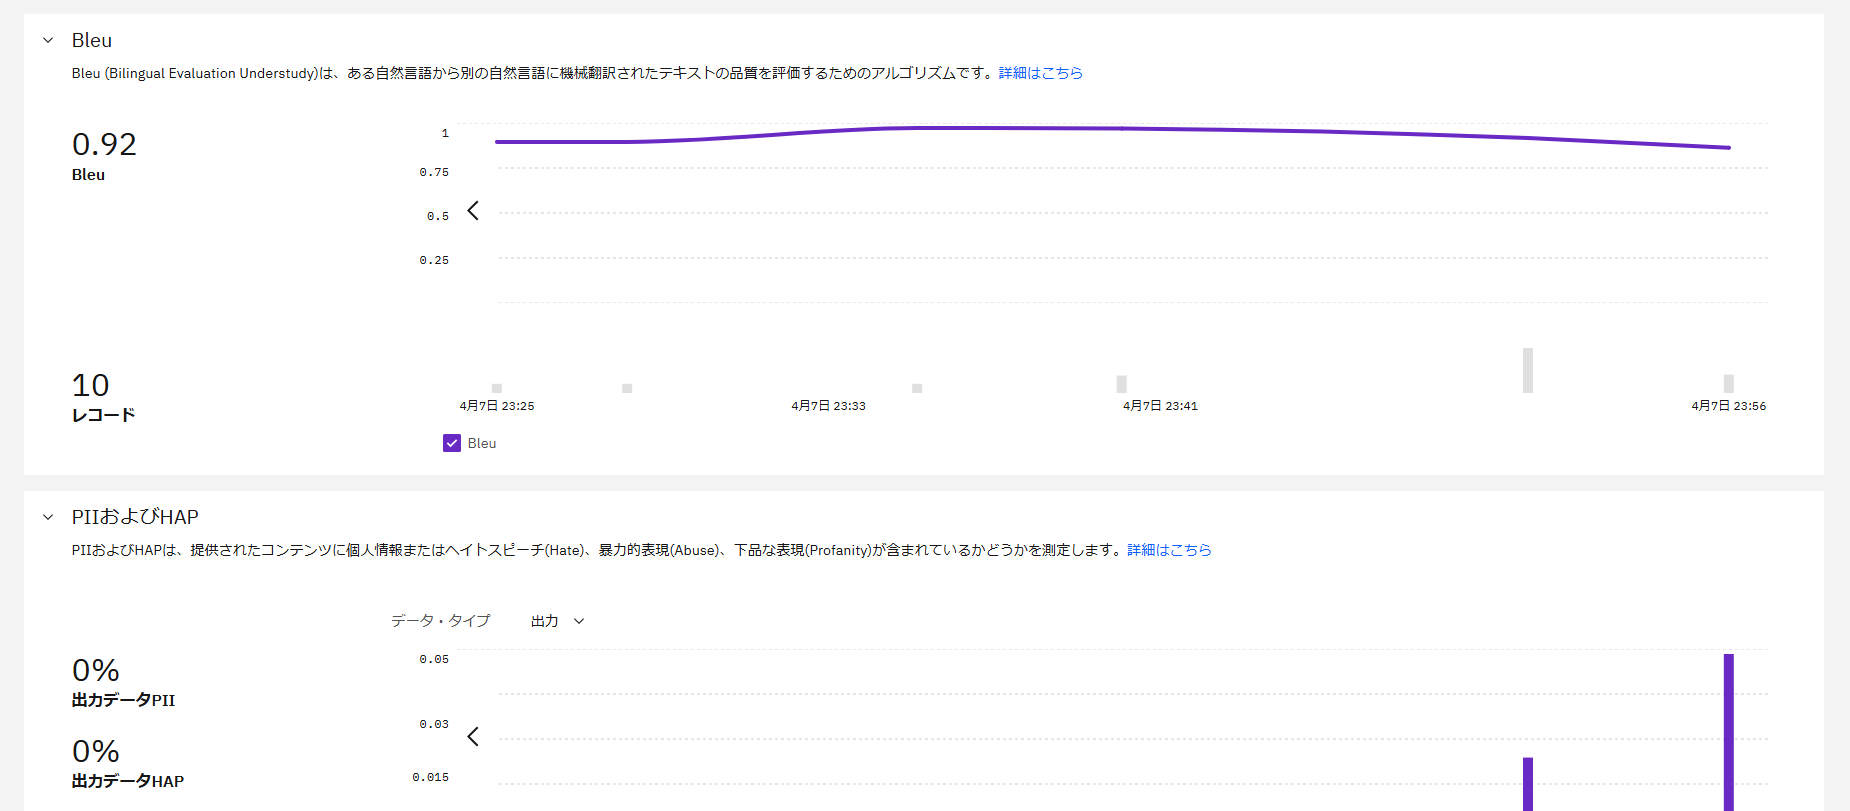
Task: Click the PIIおよびHAP section title
Action: click(135, 517)
